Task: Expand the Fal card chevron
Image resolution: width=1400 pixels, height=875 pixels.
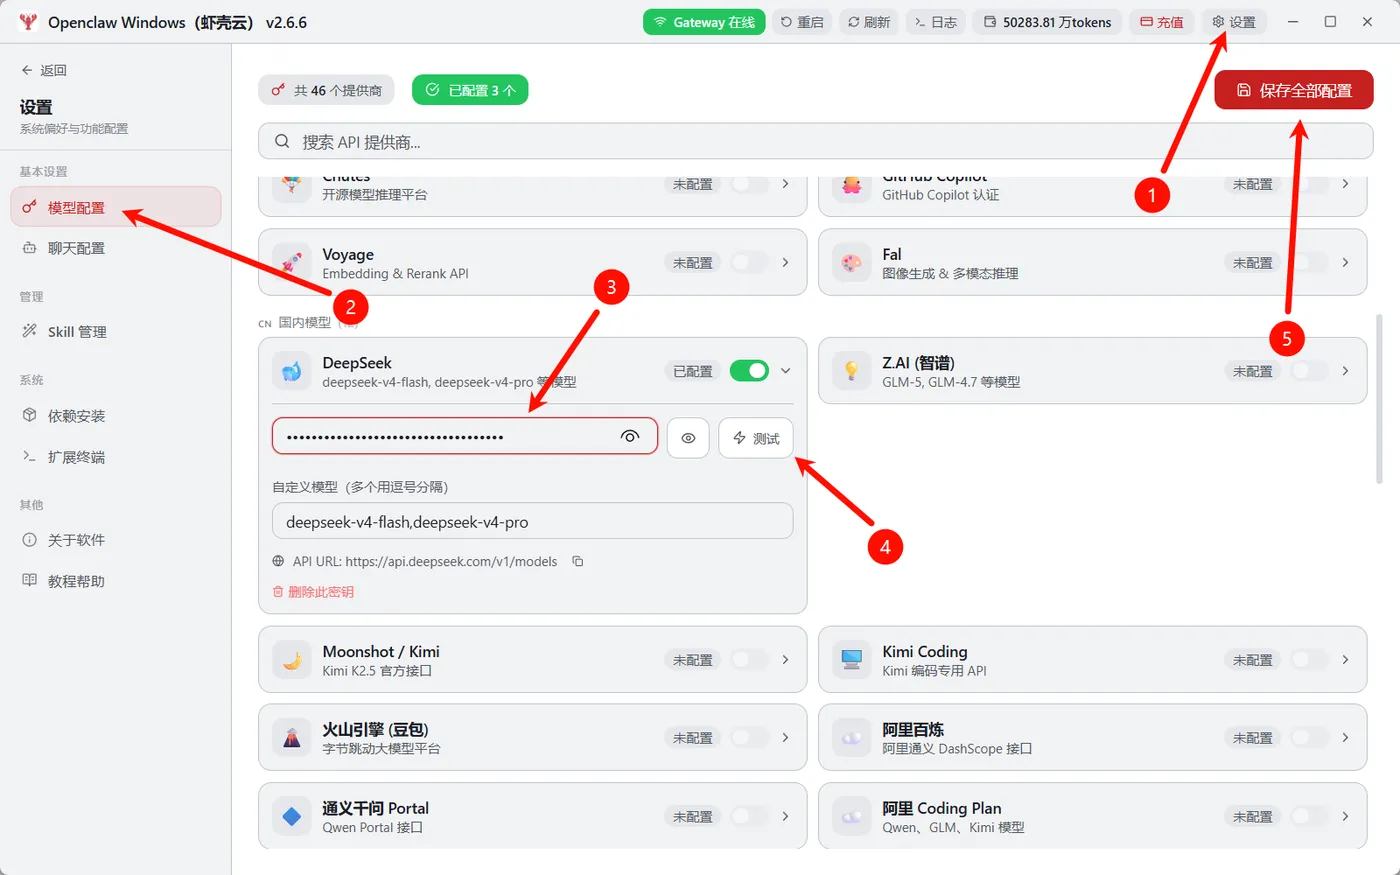Action: tap(1346, 262)
